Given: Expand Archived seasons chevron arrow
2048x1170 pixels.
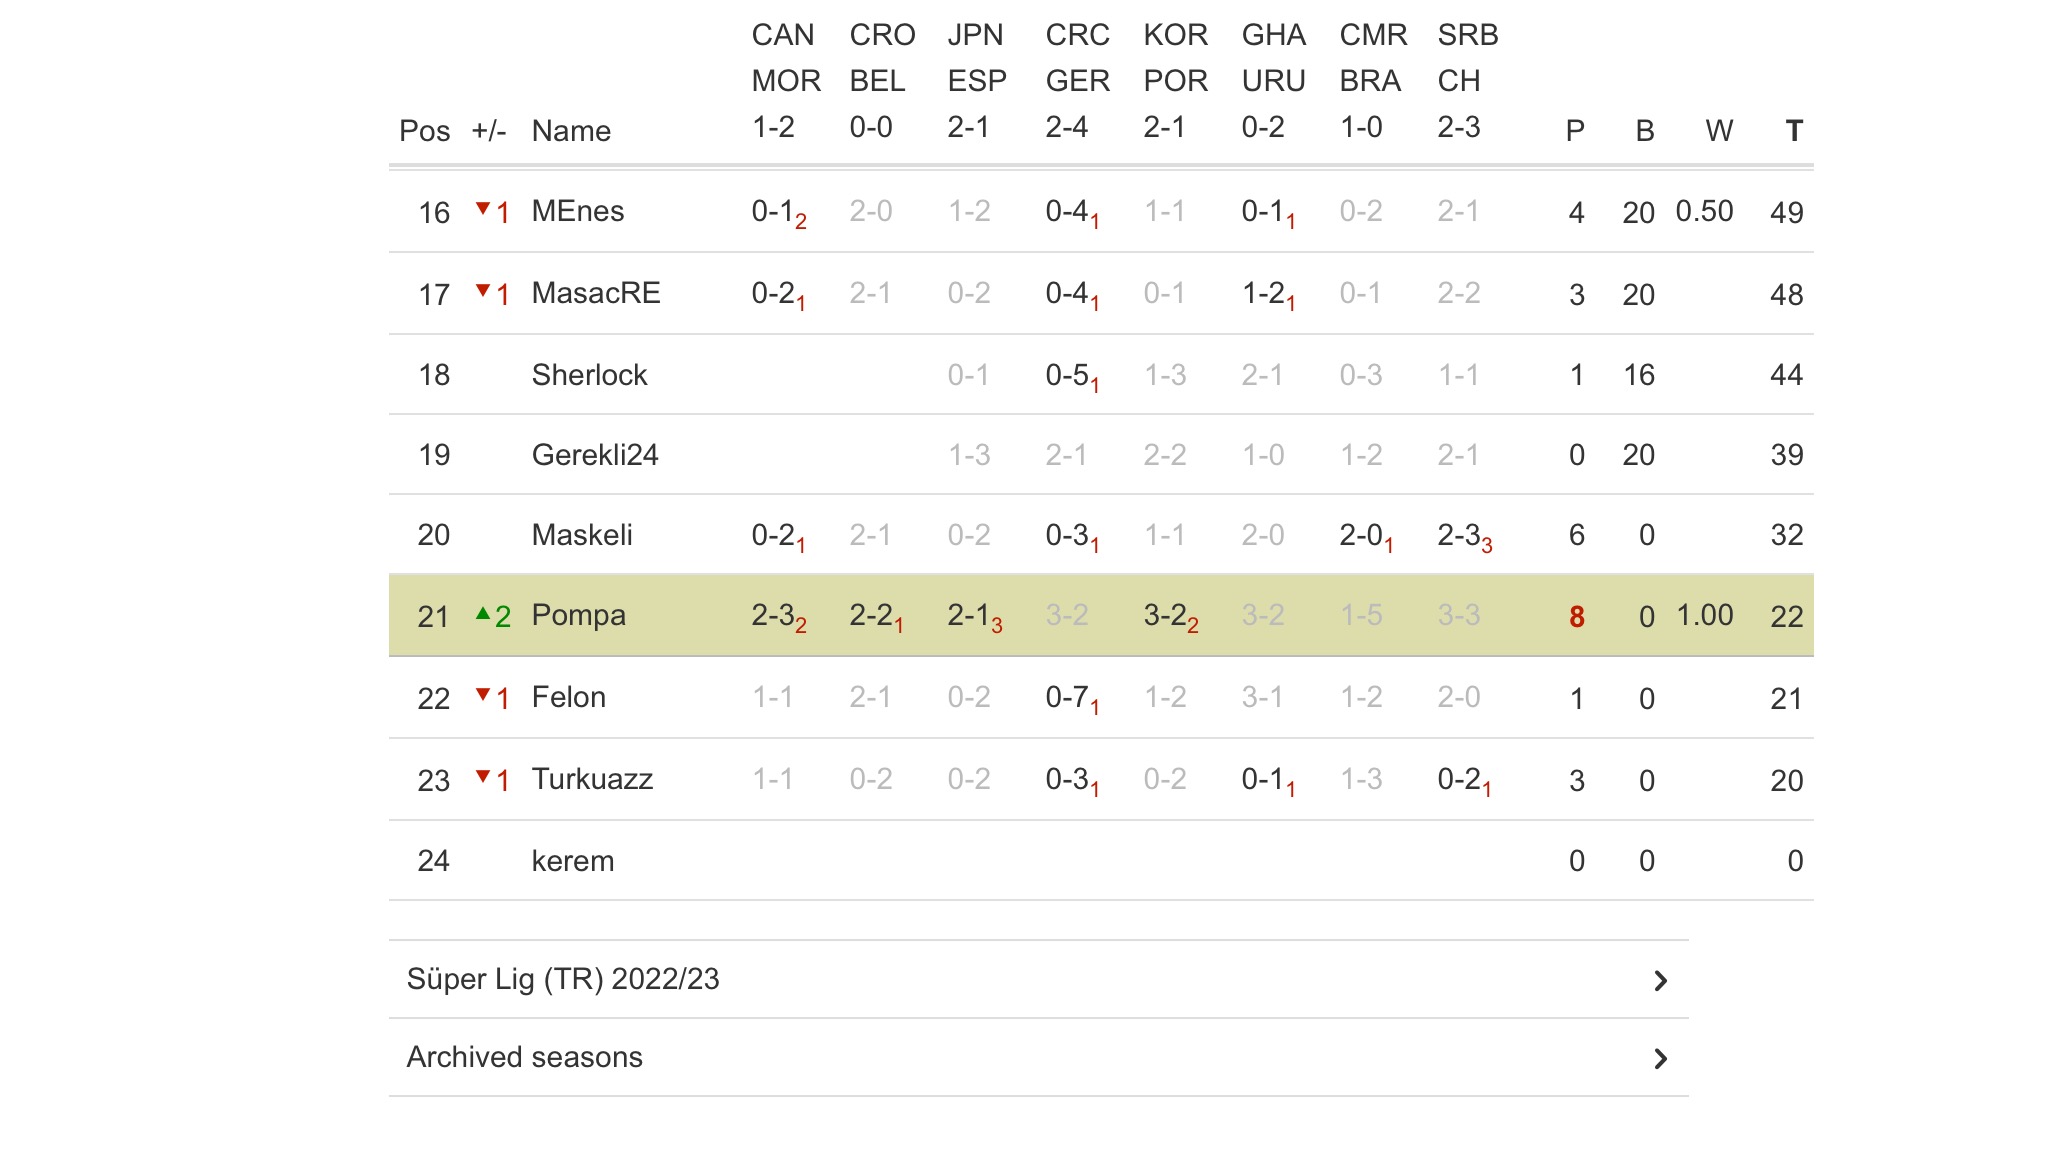Looking at the screenshot, I should (x=1660, y=1059).
